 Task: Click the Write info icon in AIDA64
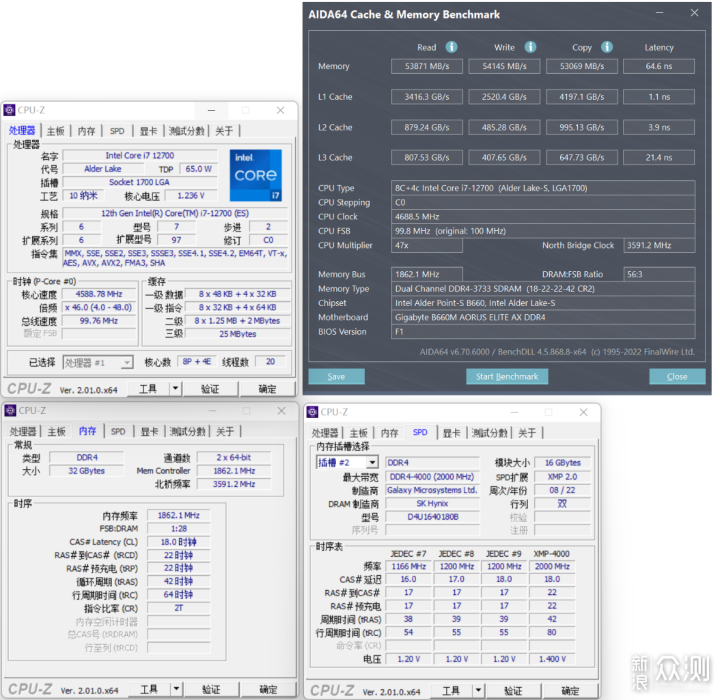(530, 47)
